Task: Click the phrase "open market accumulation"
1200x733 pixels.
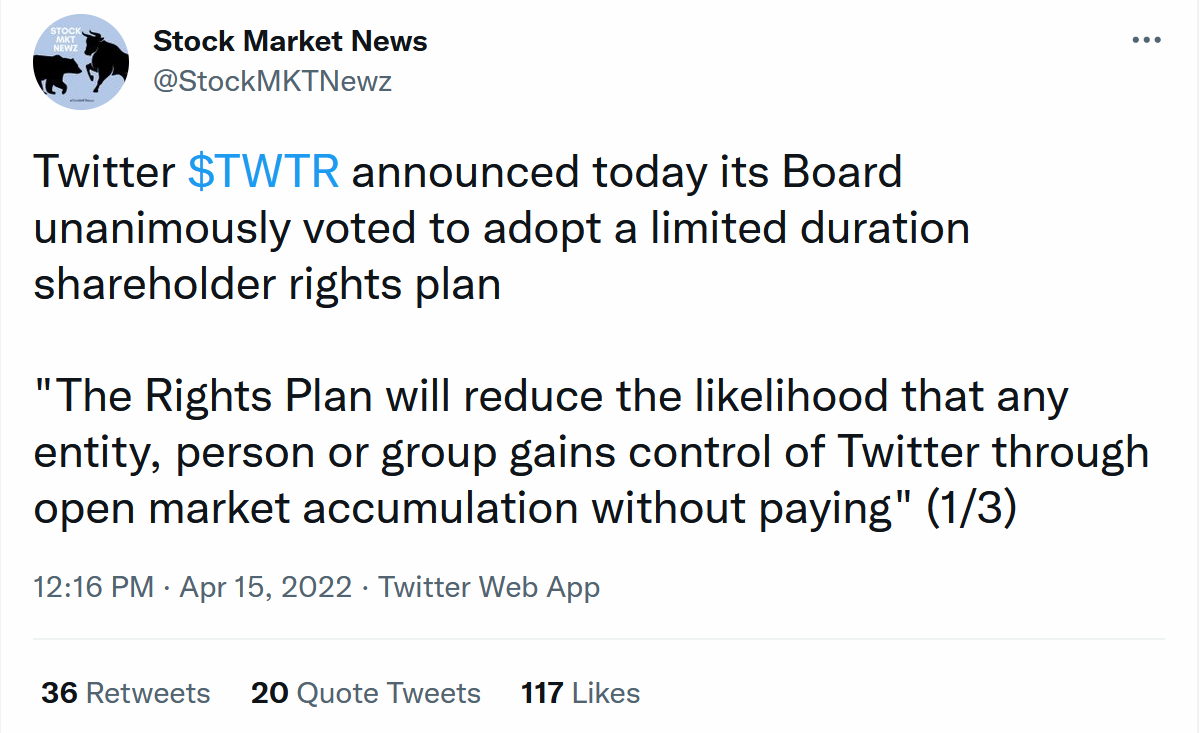Action: click(x=306, y=508)
